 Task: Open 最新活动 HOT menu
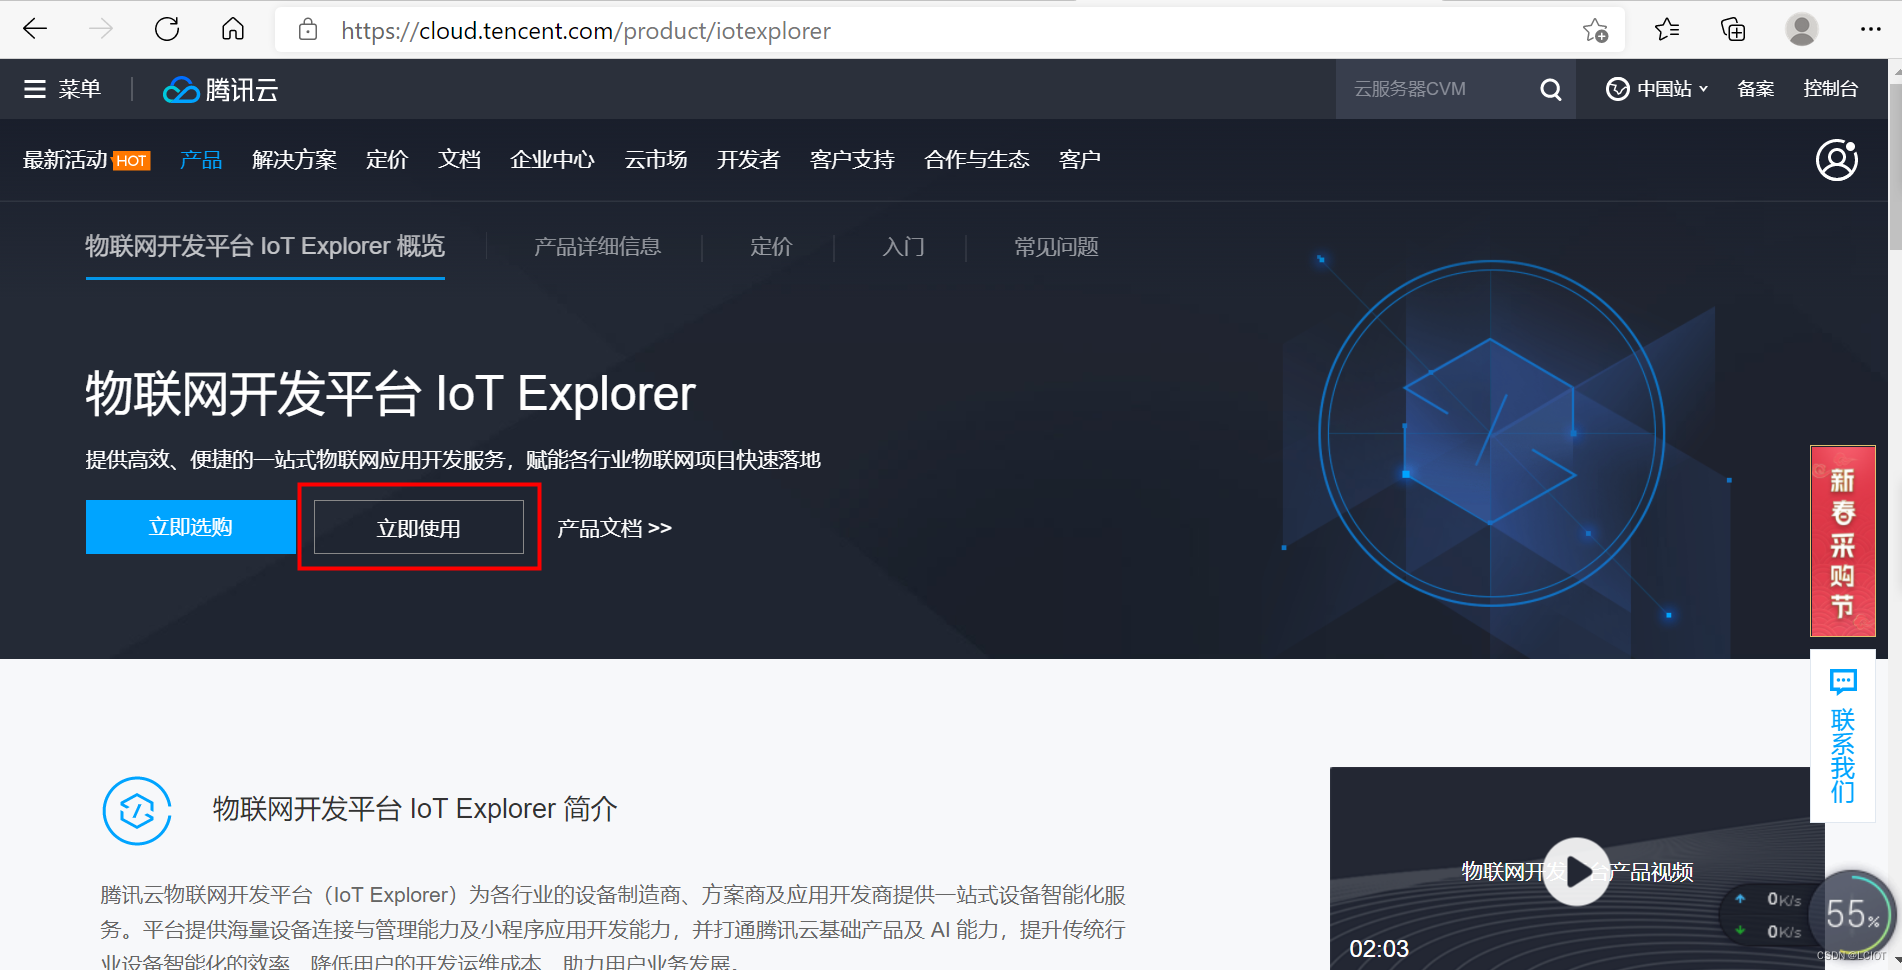pos(86,160)
